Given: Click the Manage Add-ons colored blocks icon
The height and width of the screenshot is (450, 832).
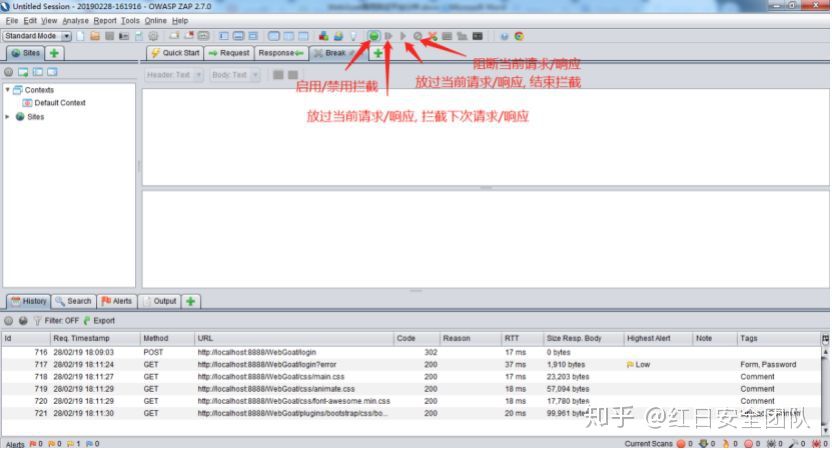Looking at the screenshot, I should pyautogui.click(x=323, y=36).
